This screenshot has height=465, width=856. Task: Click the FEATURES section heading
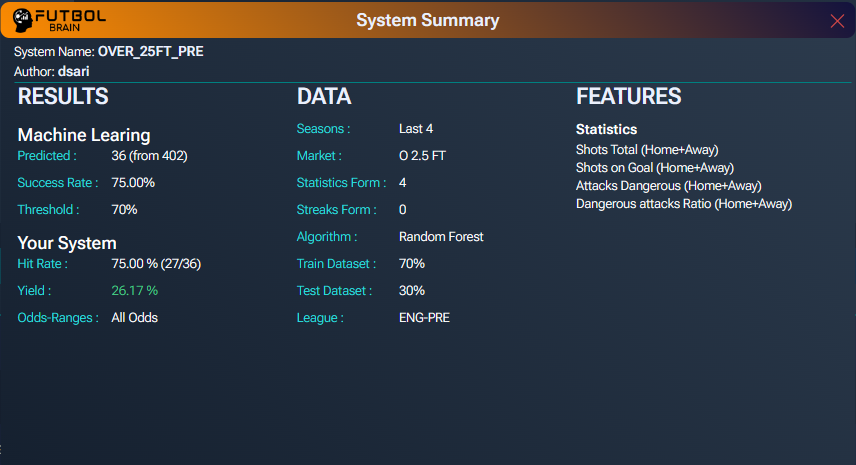pyautogui.click(x=628, y=97)
